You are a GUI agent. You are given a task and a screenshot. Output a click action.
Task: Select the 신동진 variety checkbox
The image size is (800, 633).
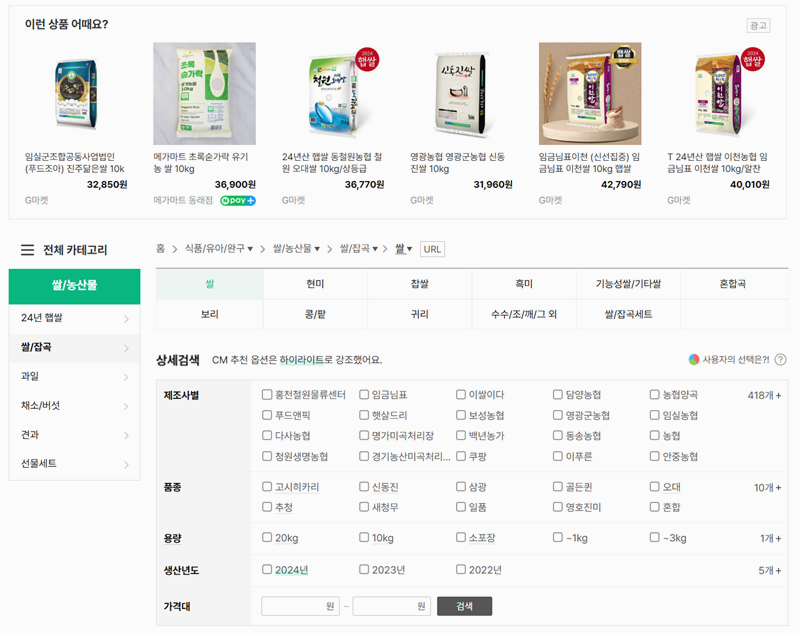coord(364,487)
